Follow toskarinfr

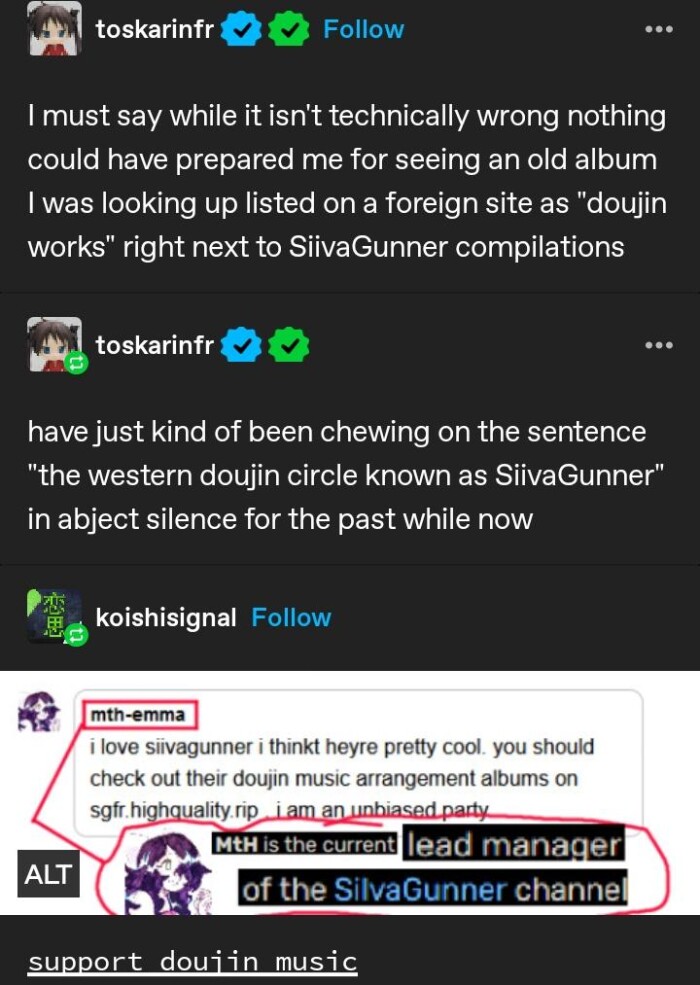(363, 29)
